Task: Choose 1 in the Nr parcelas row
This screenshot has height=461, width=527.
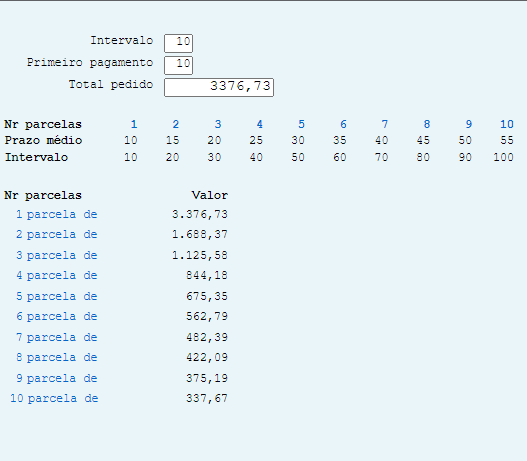Action: (x=134, y=124)
